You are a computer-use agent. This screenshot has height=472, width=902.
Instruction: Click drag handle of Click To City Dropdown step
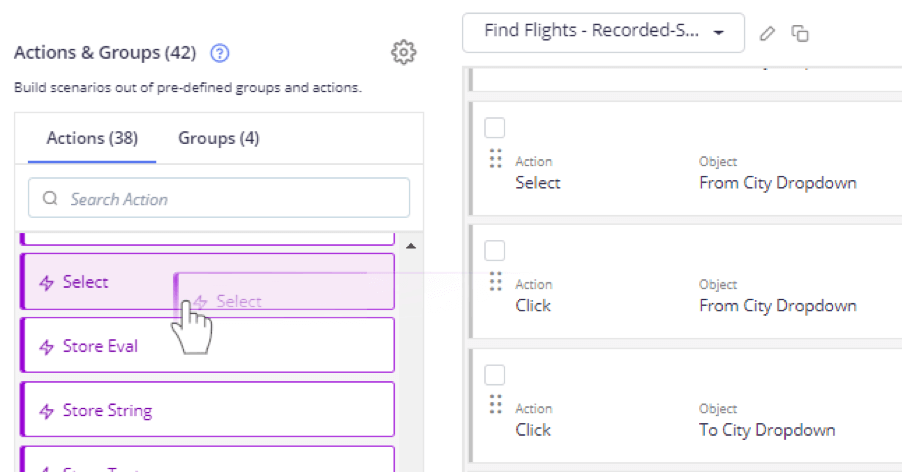495,404
